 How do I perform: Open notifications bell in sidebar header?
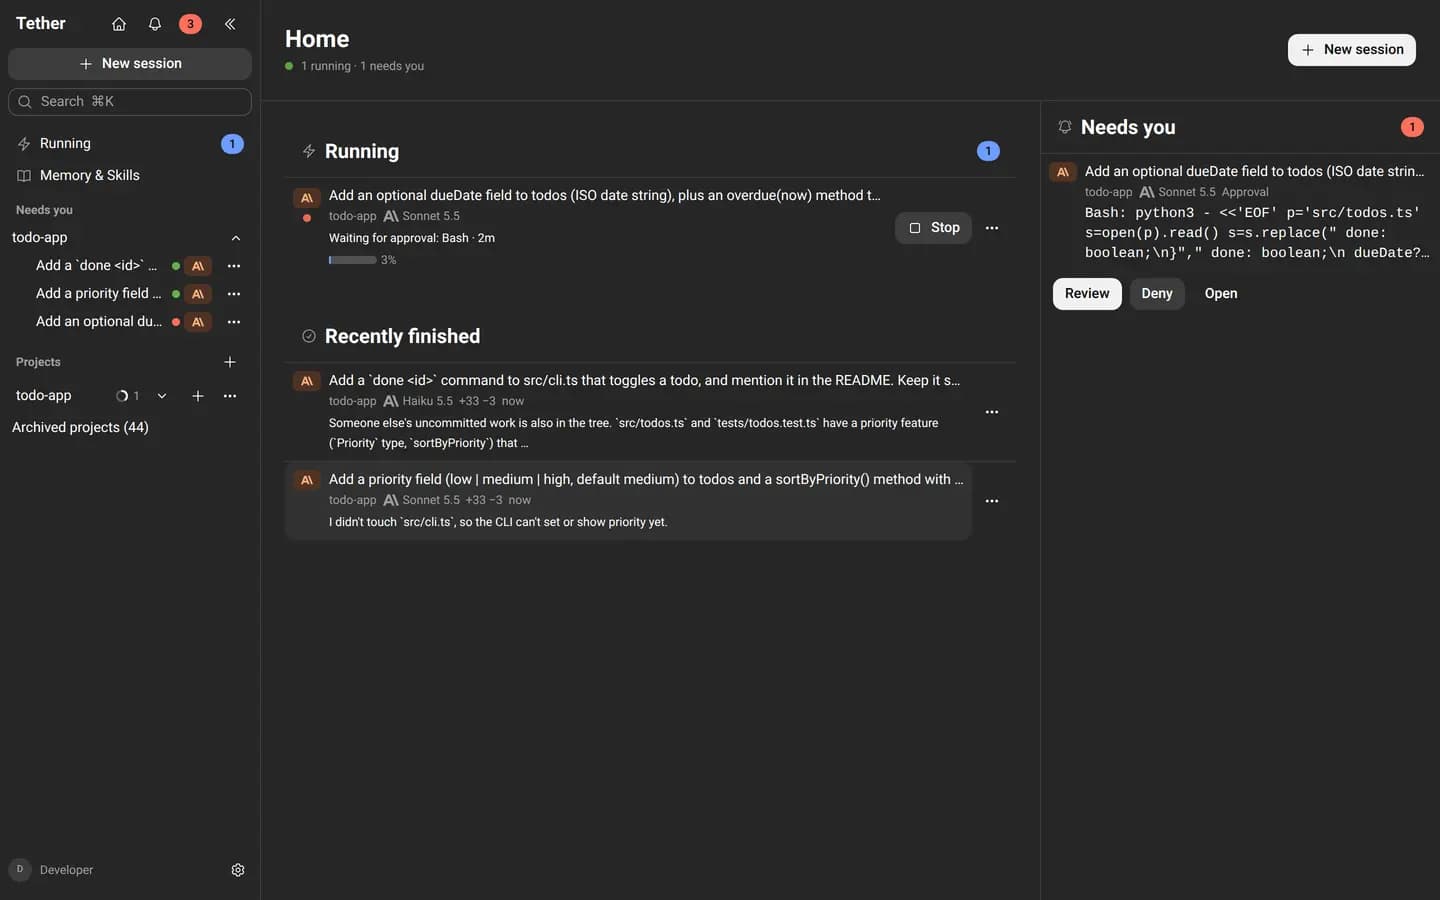[155, 24]
